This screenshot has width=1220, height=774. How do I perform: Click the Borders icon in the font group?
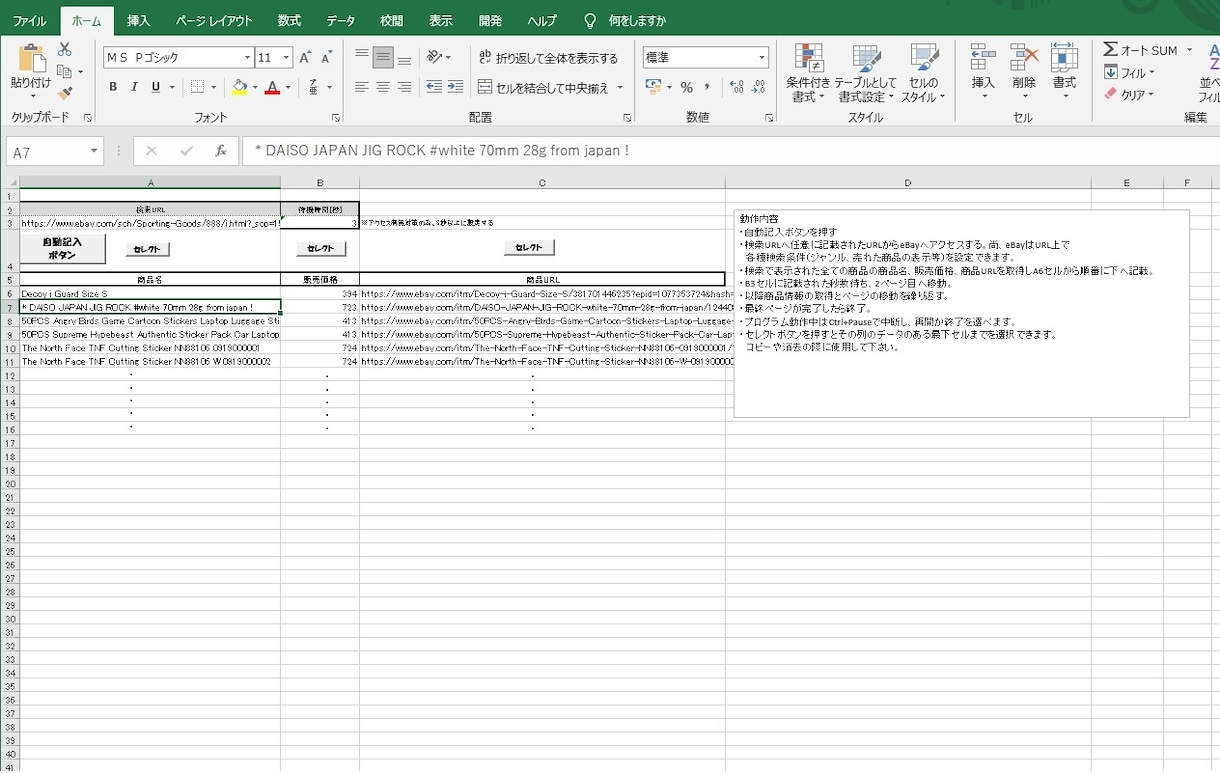[197, 87]
